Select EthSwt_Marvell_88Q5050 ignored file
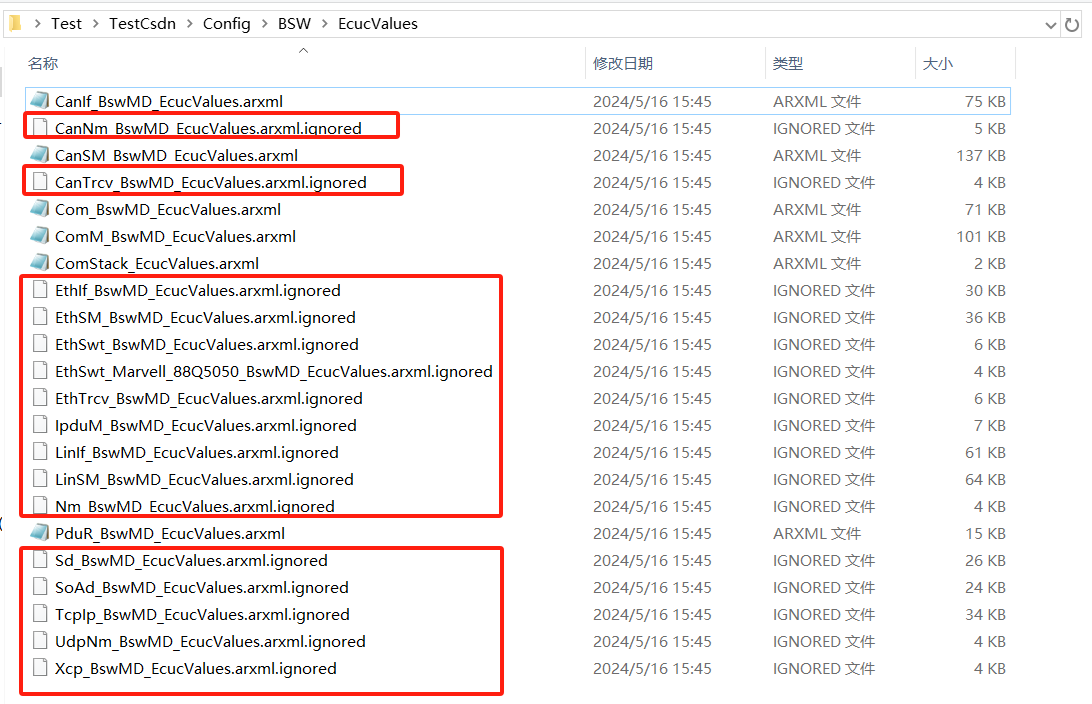The width and height of the screenshot is (1092, 704). coord(273,371)
